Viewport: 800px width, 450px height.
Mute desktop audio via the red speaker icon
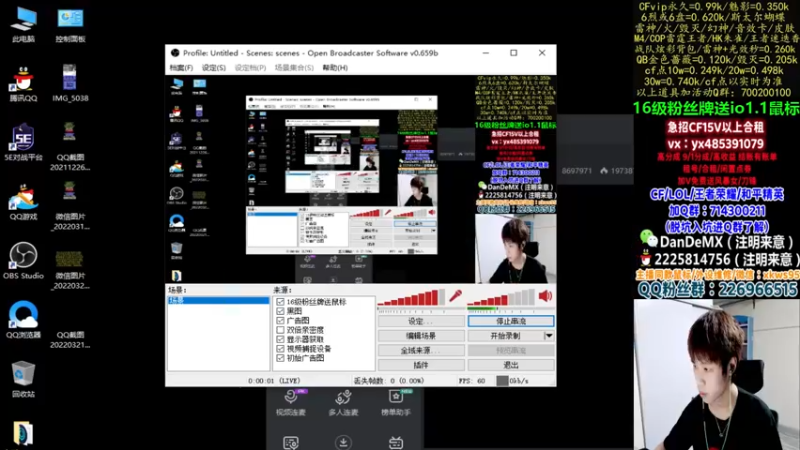coord(545,296)
